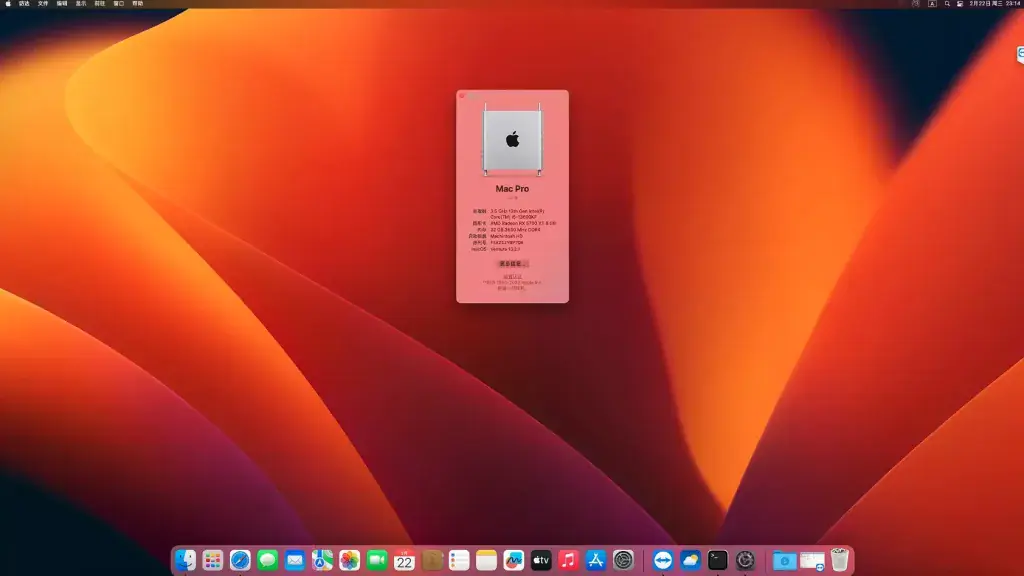Launch Safari from the Dock

click(x=240, y=560)
